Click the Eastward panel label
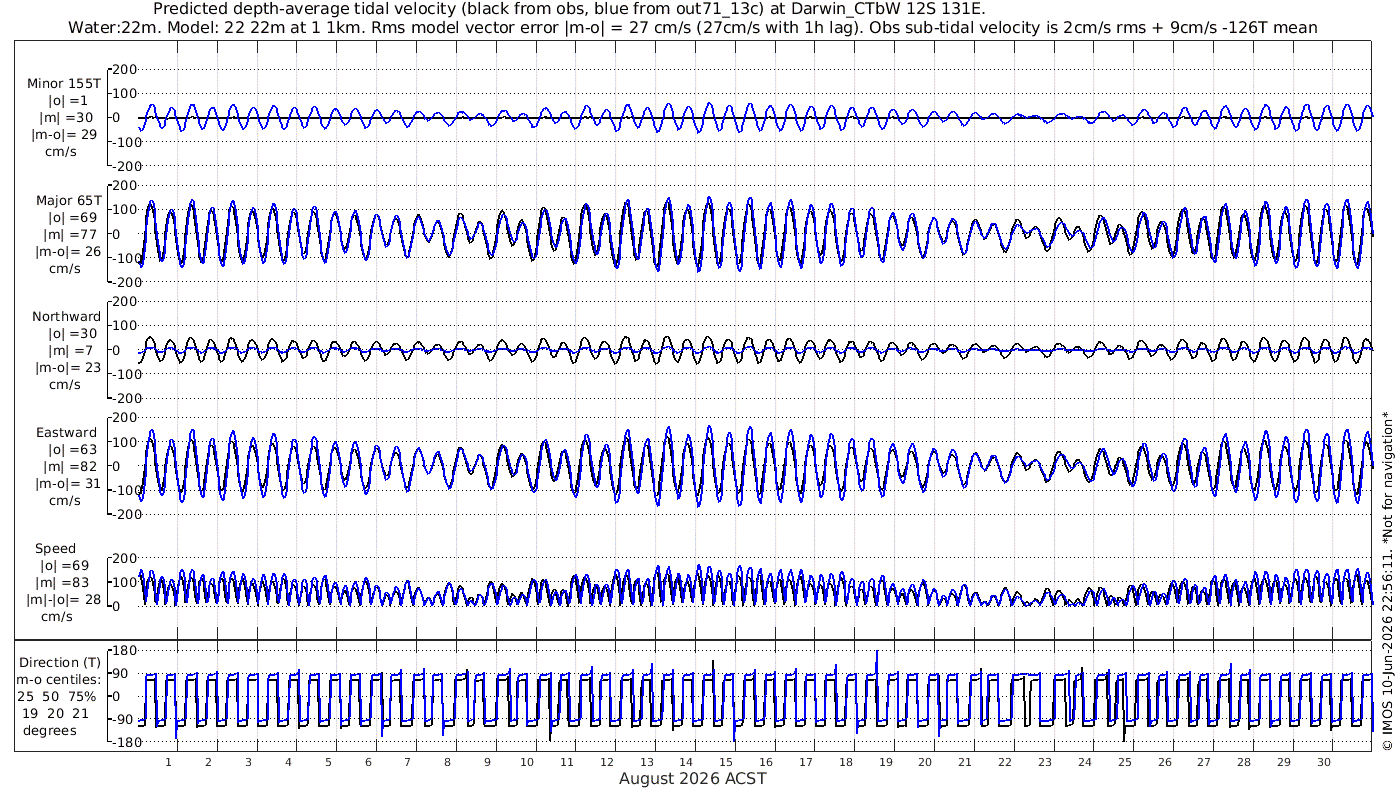Viewport: 1400px width, 800px height. (66, 433)
